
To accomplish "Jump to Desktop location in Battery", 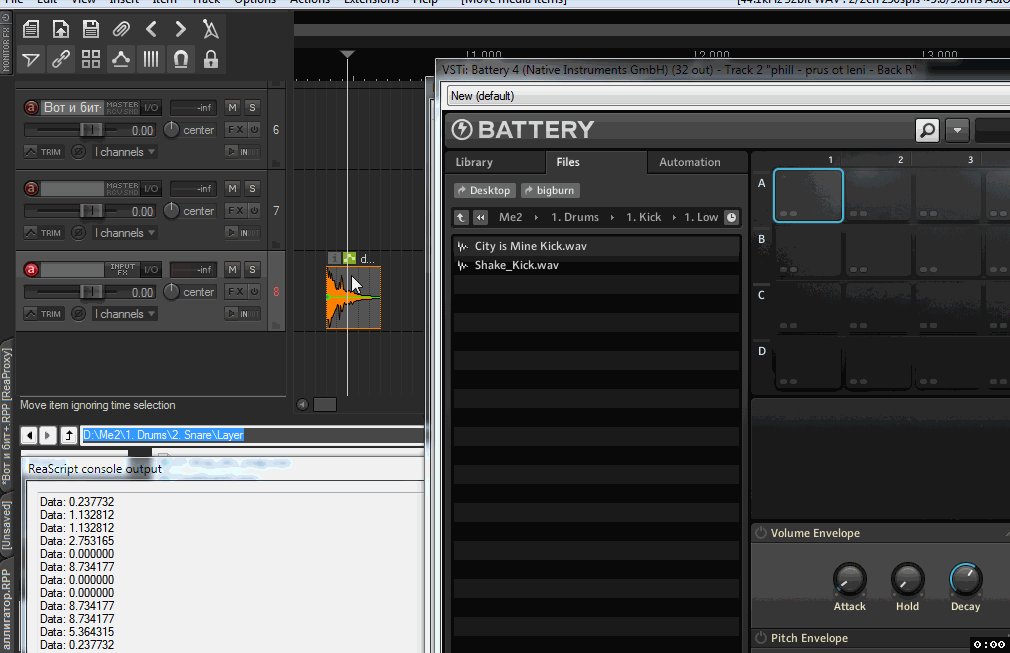I will point(484,191).
